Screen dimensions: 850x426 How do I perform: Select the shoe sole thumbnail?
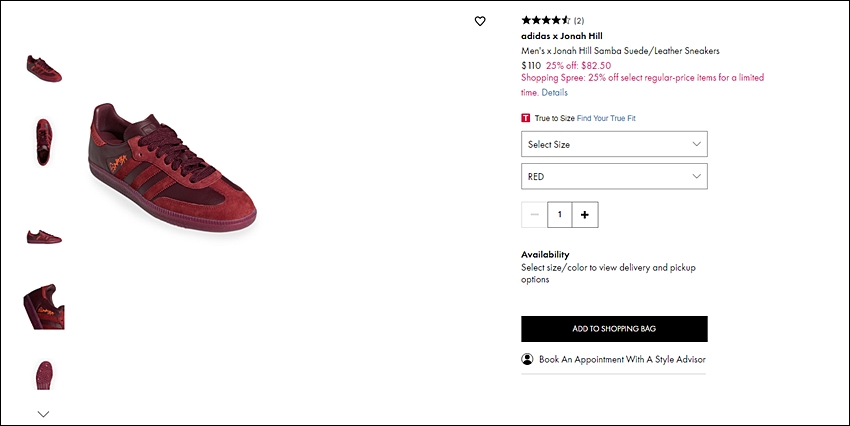pos(44,375)
